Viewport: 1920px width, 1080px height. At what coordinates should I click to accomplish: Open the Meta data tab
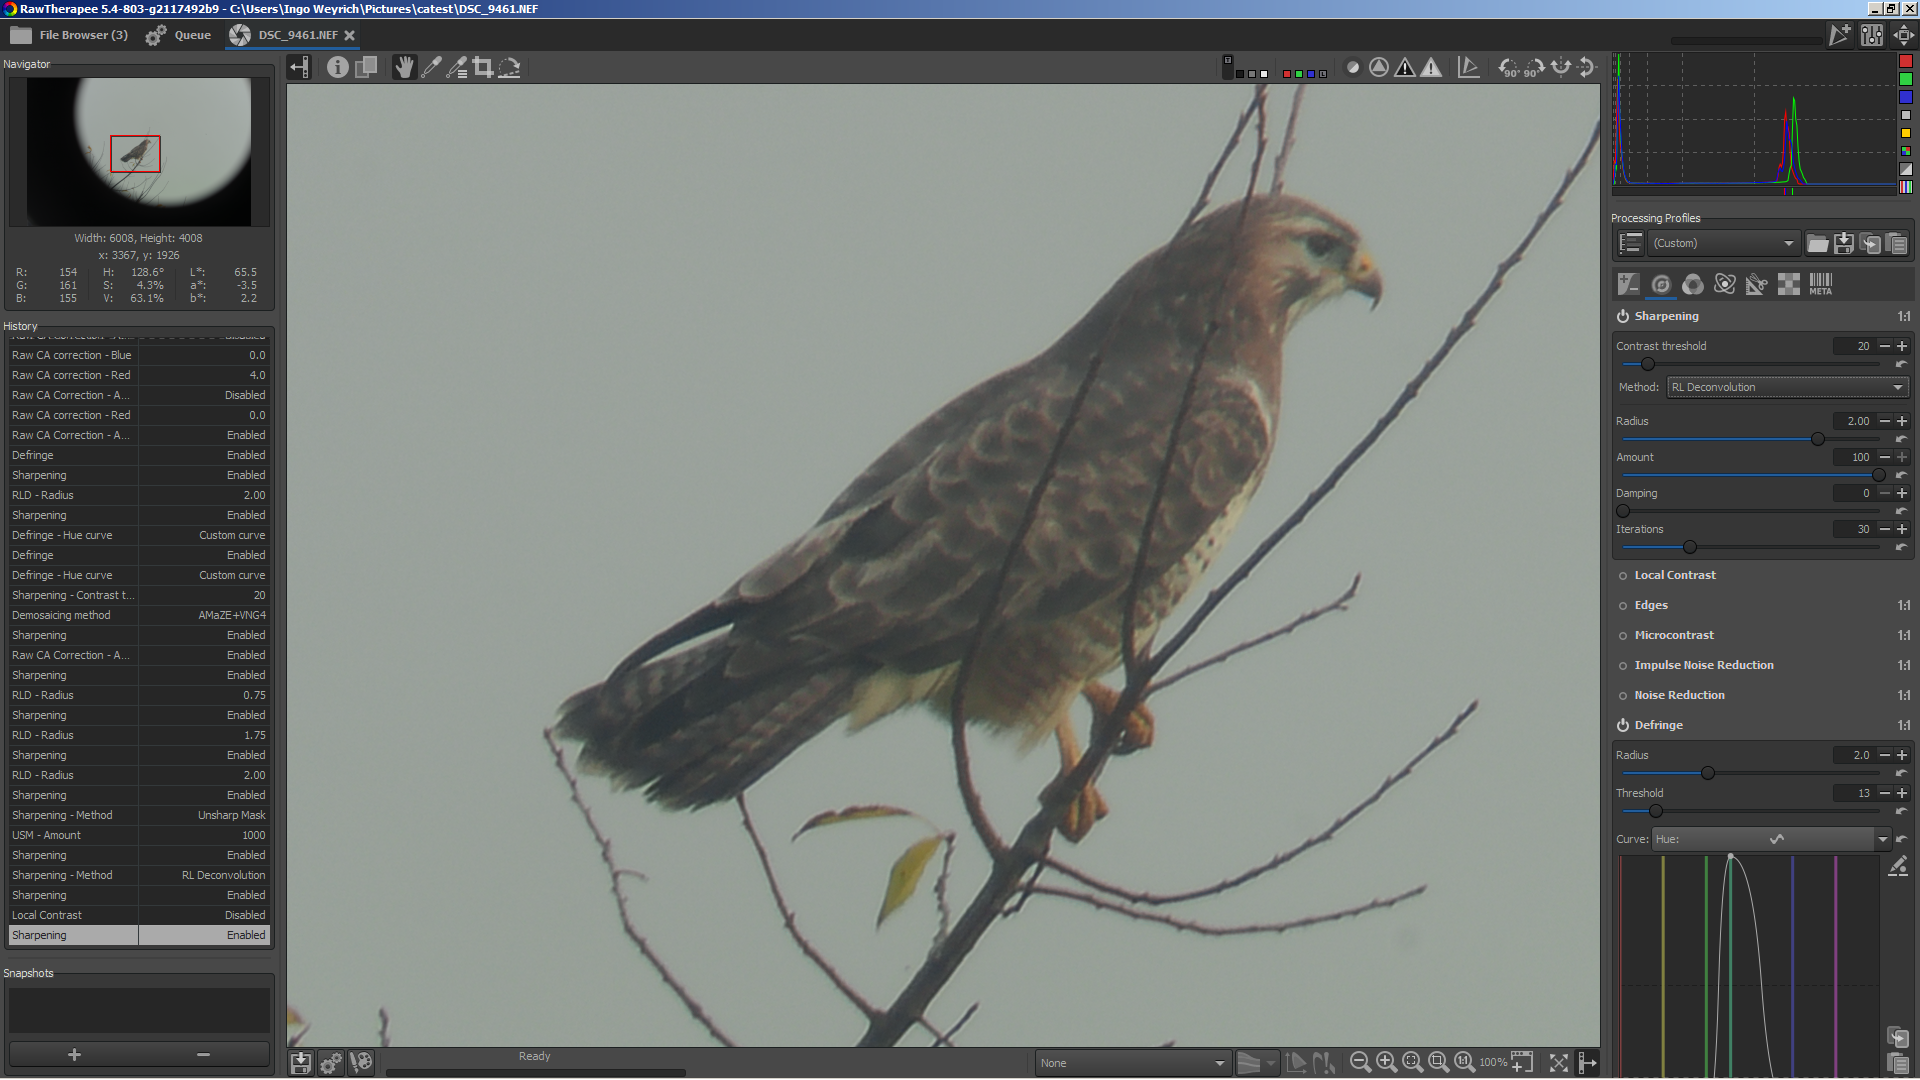(x=1820, y=284)
